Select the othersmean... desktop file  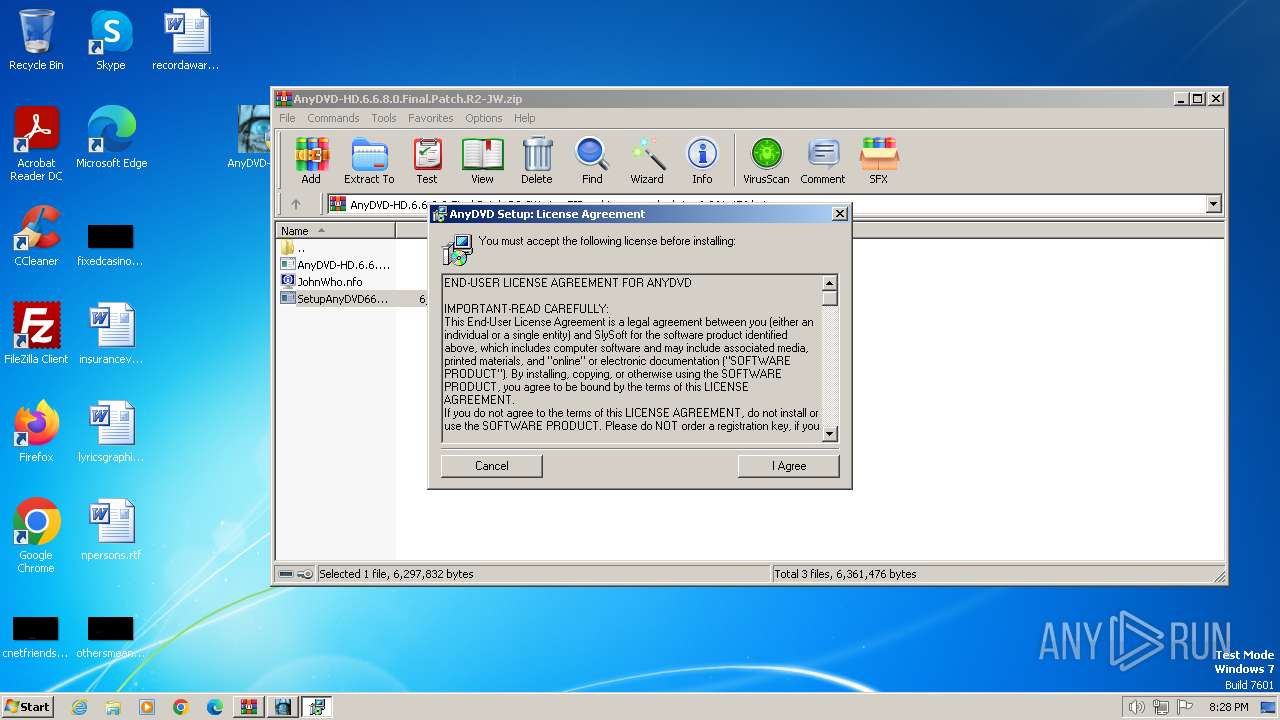tap(111, 638)
